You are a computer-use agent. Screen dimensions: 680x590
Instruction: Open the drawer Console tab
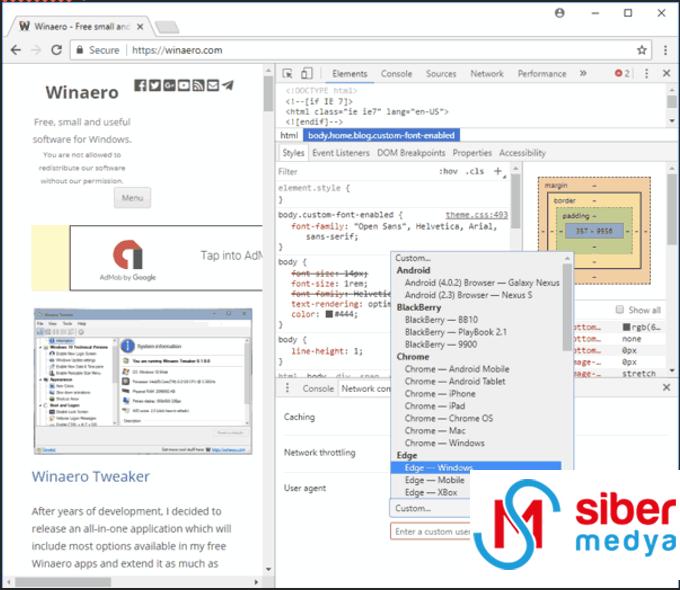click(318, 389)
